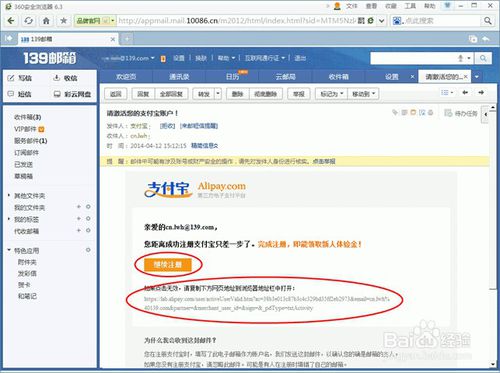Open the 帮助 help dropdown
Viewport: 500px width, 373px height.
pyautogui.click(x=226, y=58)
